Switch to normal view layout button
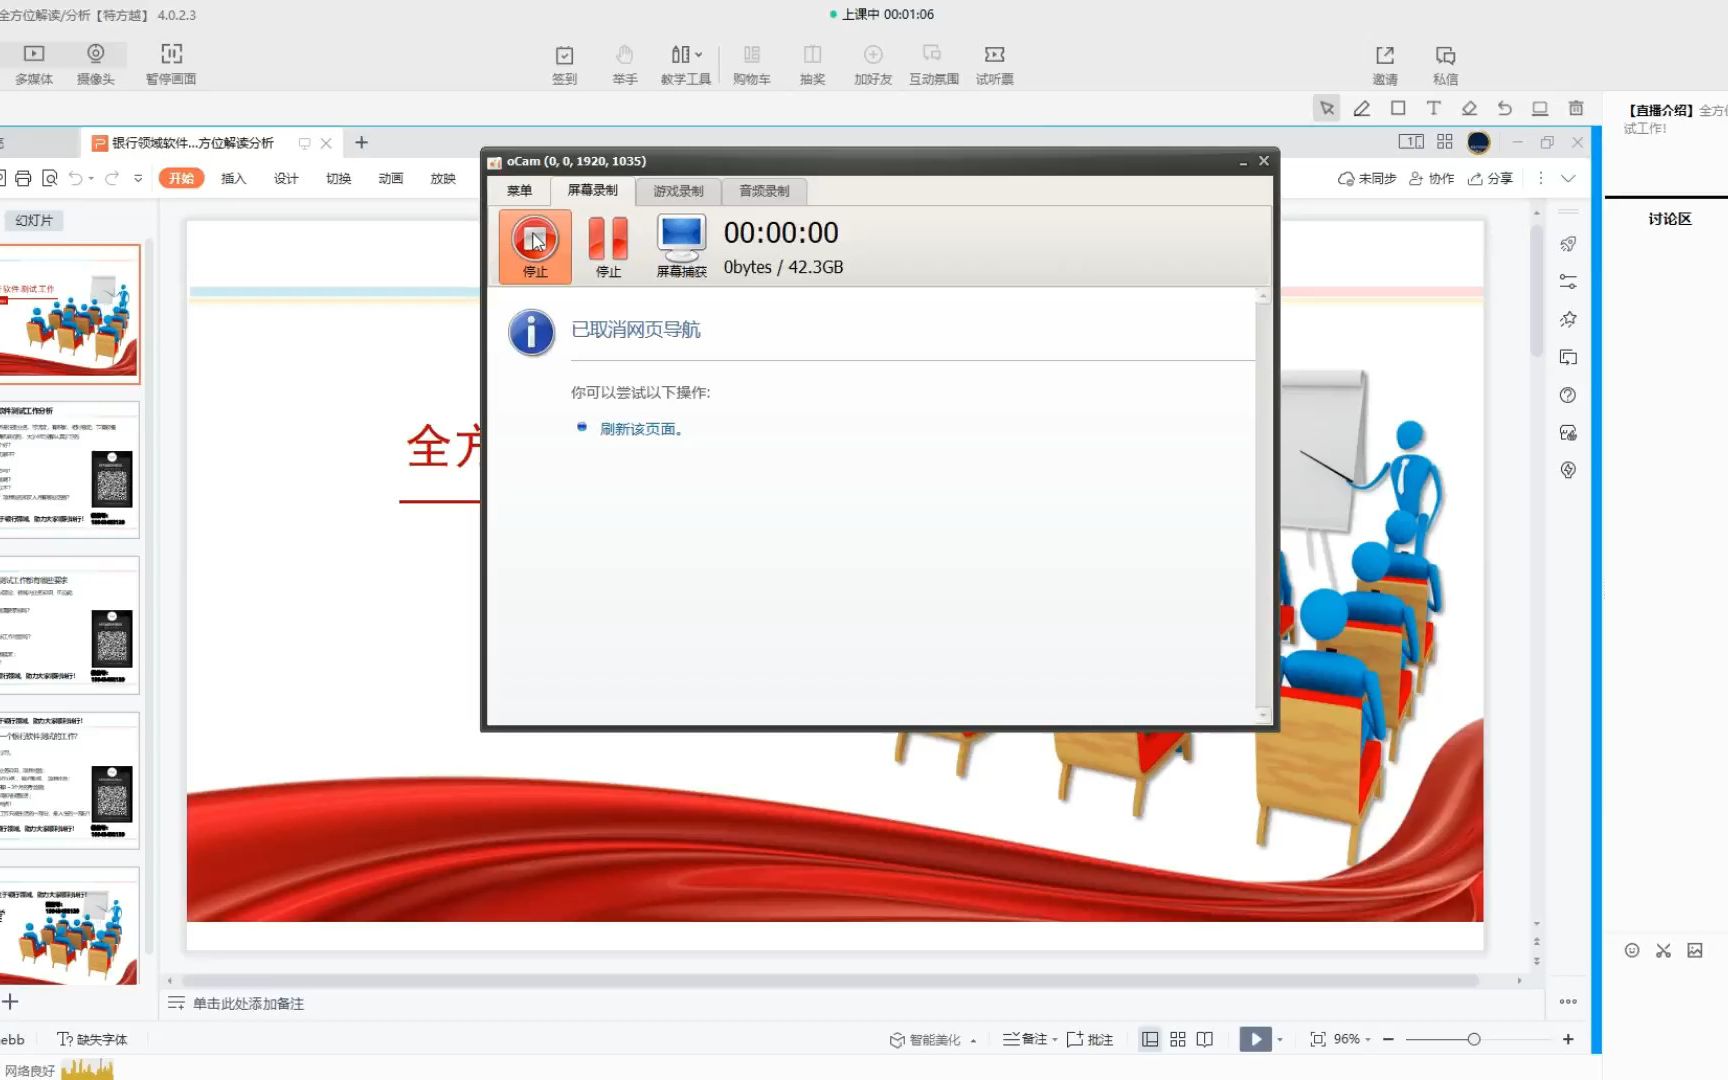Screen dimensions: 1728x1080 1150,1039
